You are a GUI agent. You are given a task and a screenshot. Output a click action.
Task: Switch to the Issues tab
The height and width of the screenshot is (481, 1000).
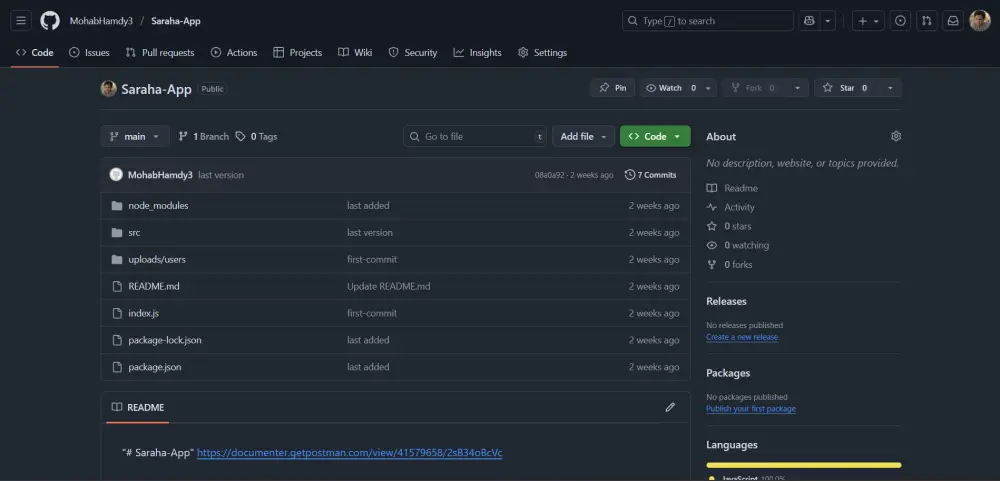tap(89, 52)
